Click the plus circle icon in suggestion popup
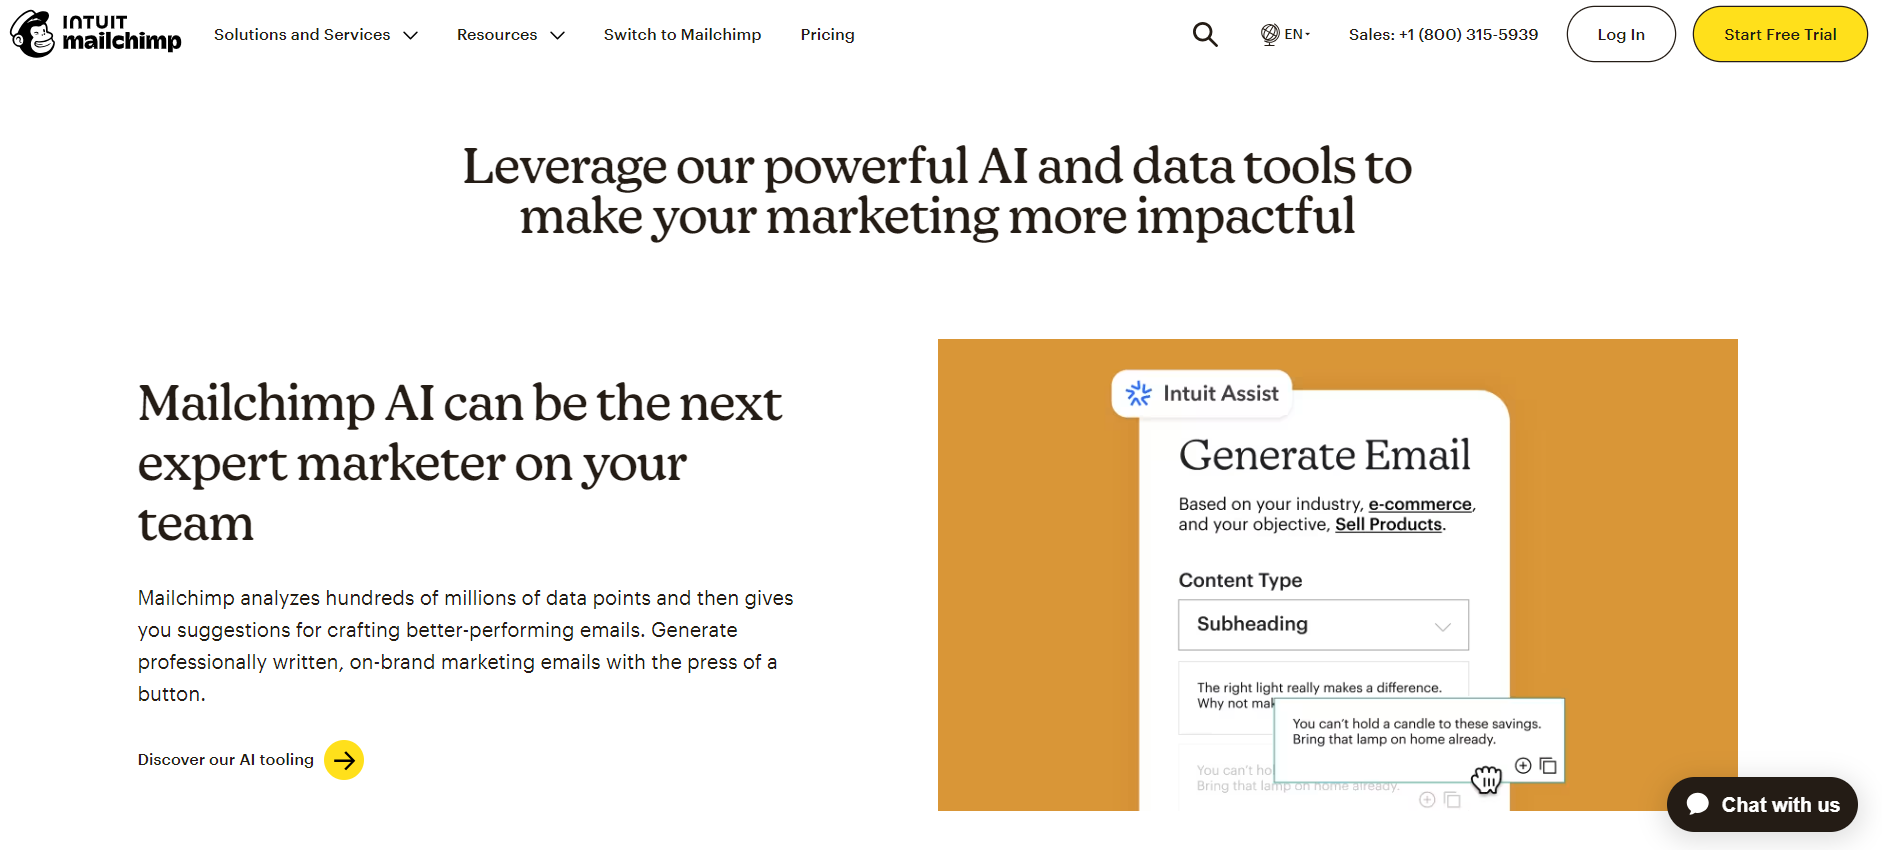 (x=1523, y=766)
